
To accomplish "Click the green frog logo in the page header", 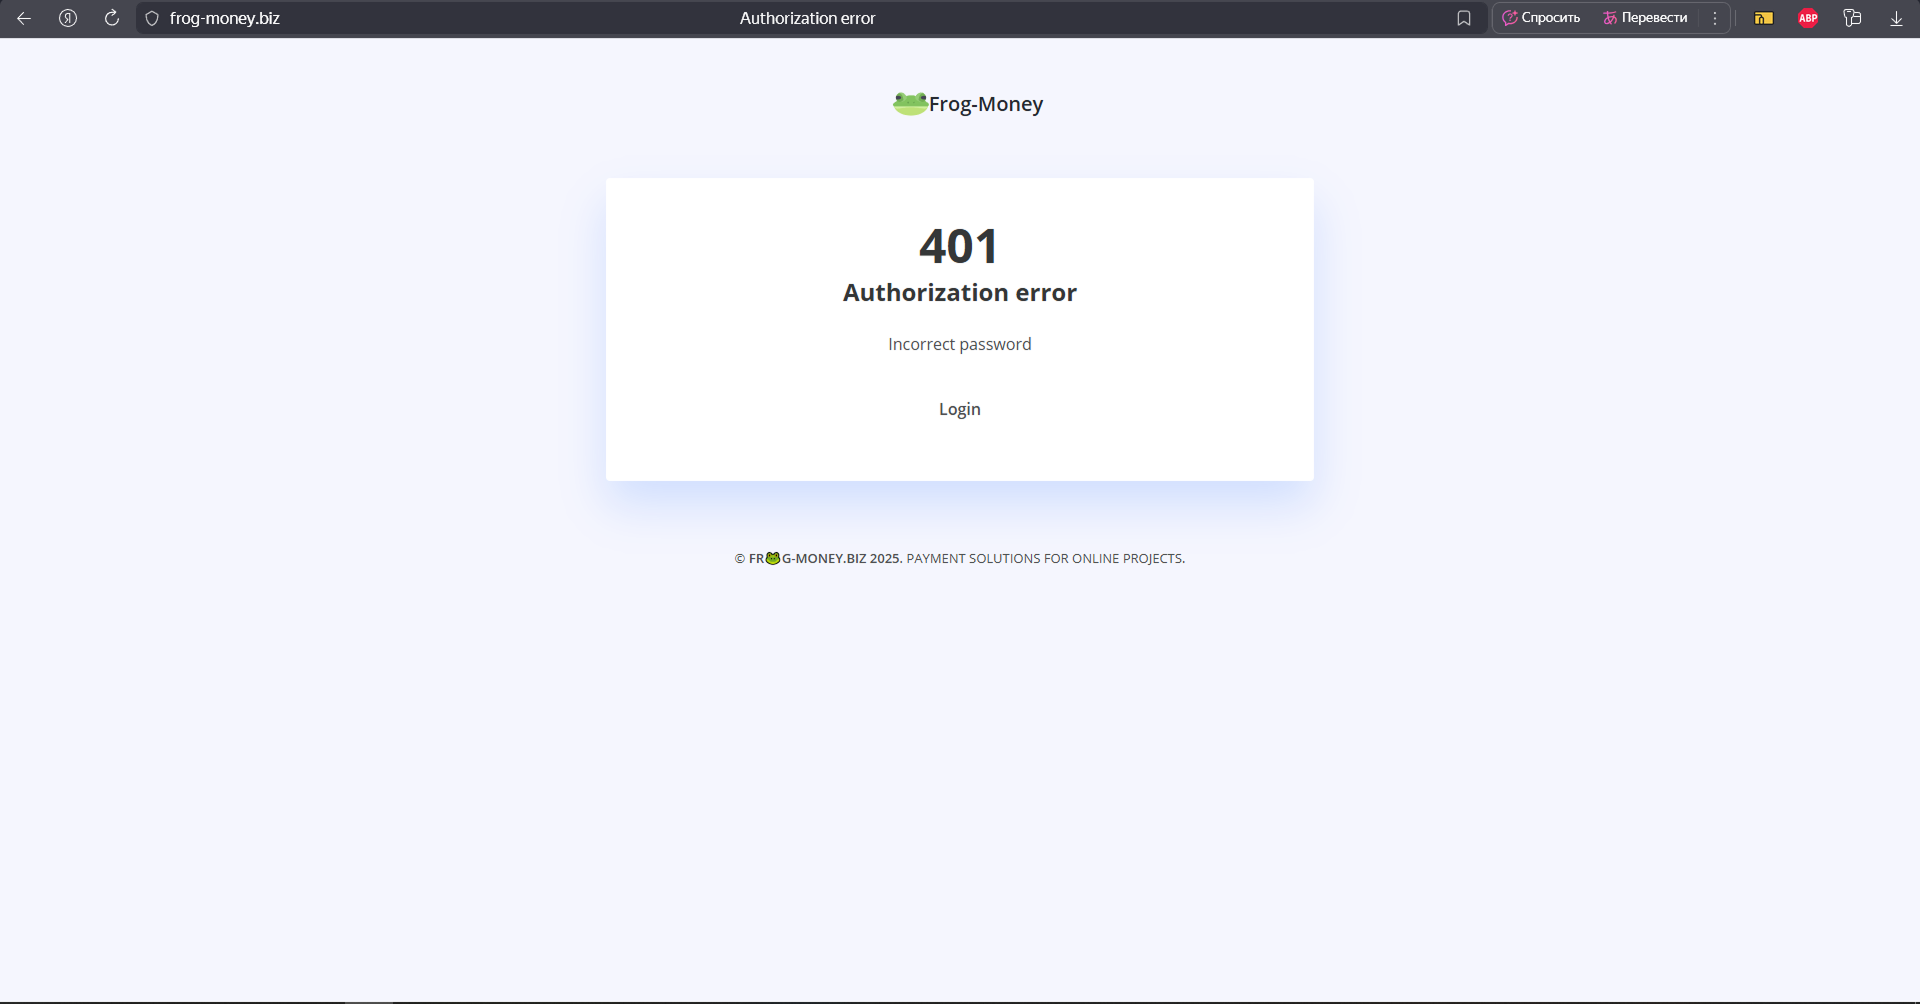I will click(910, 103).
